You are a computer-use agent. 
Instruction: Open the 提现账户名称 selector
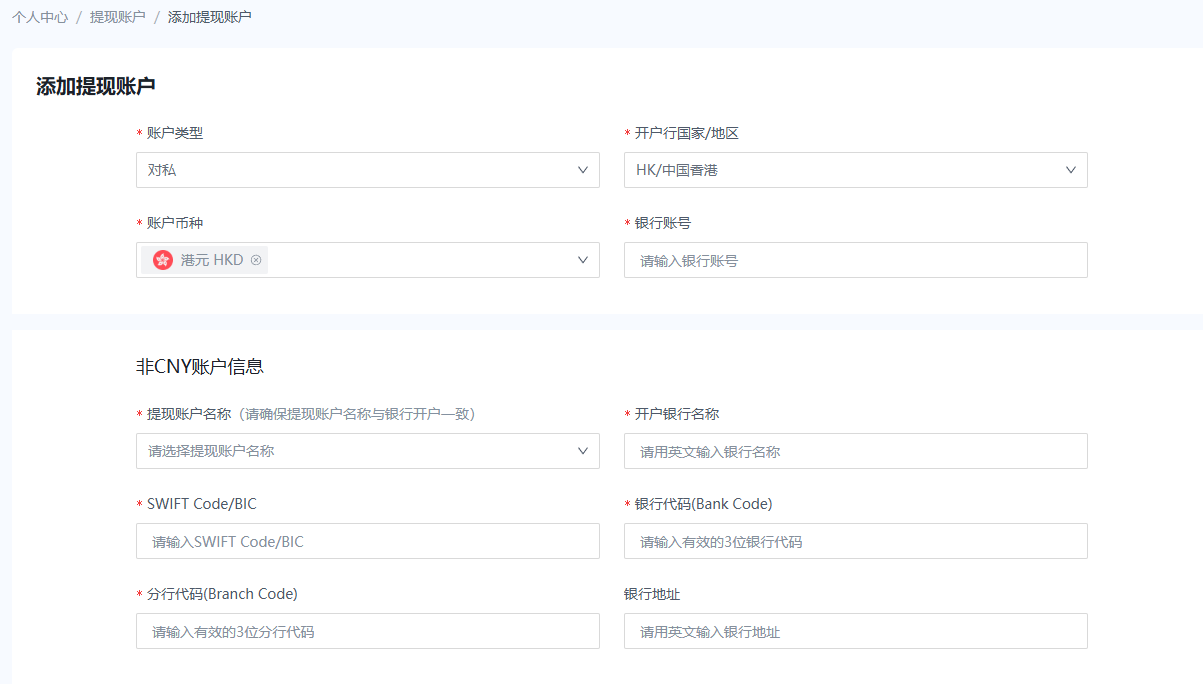[x=367, y=451]
